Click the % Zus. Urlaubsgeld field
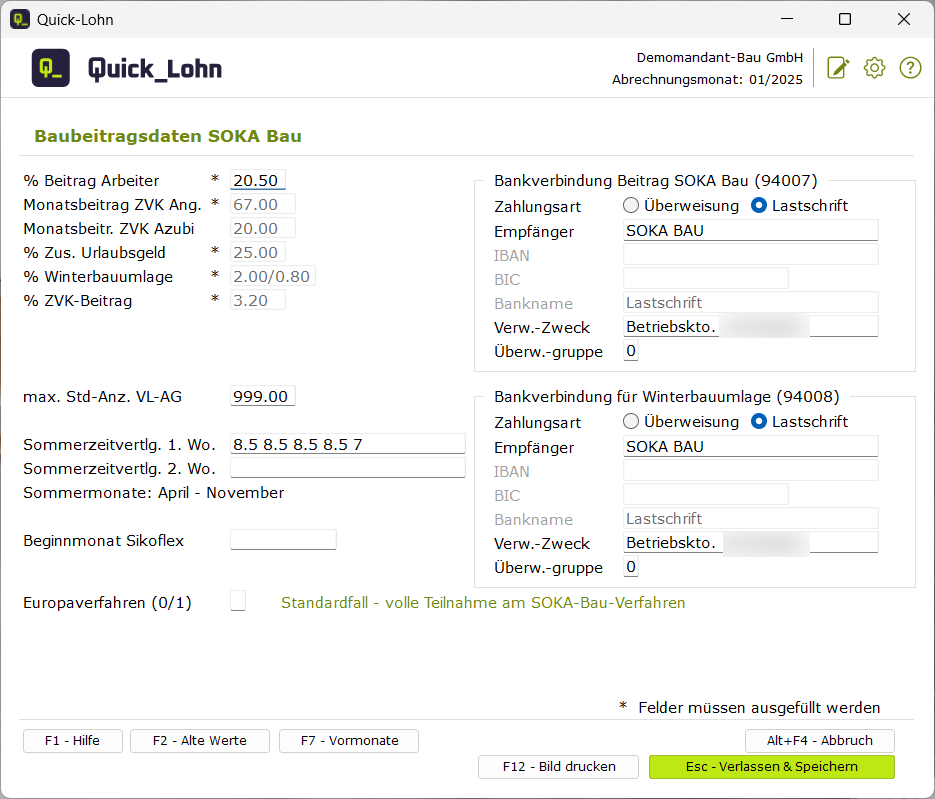This screenshot has height=799, width=935. tap(258, 252)
